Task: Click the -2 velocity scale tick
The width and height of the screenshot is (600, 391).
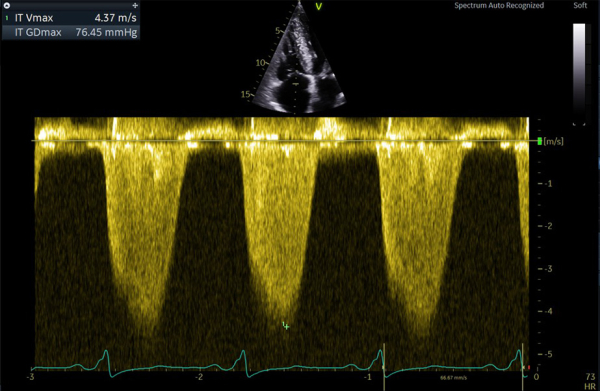Action: pos(546,226)
